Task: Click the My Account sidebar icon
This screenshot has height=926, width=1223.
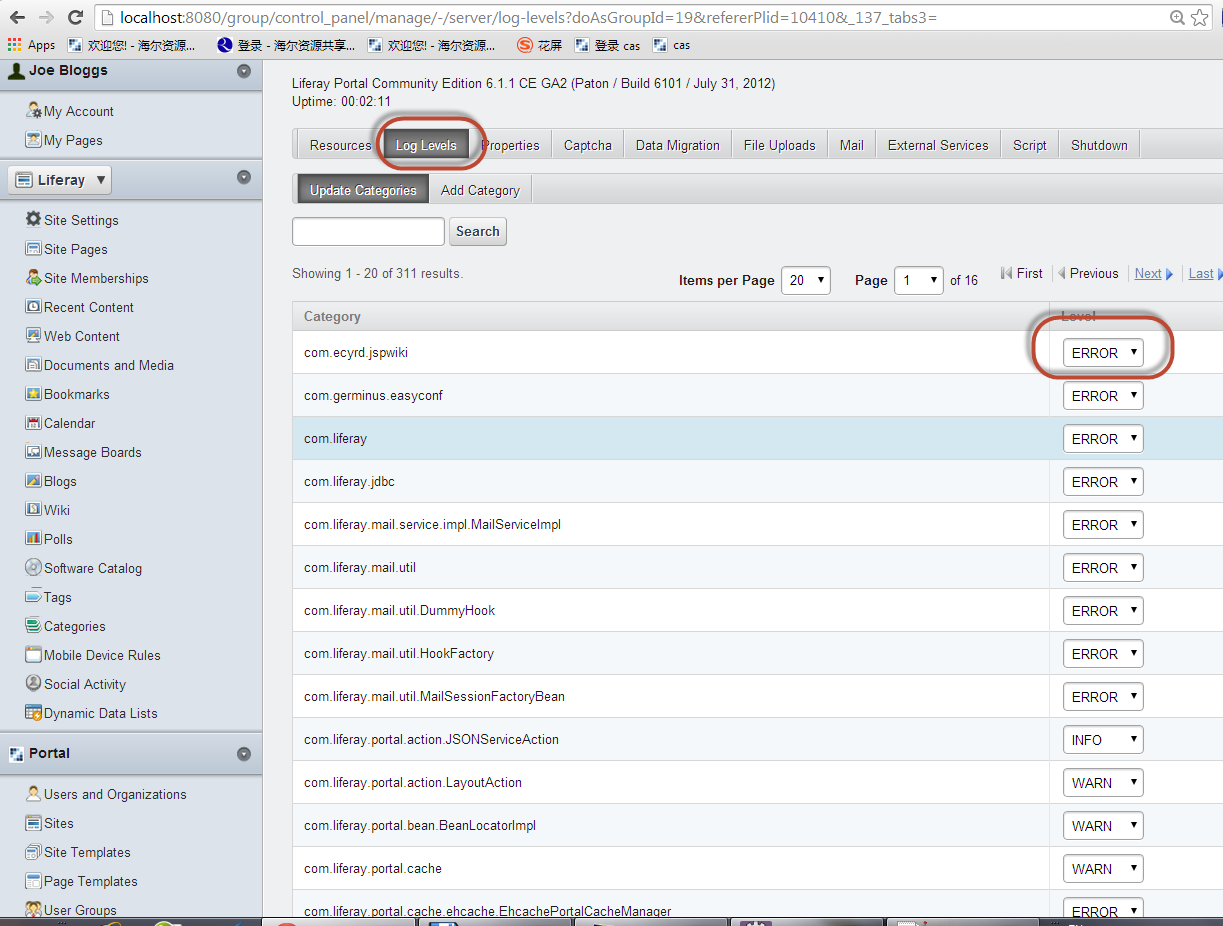Action: 34,111
